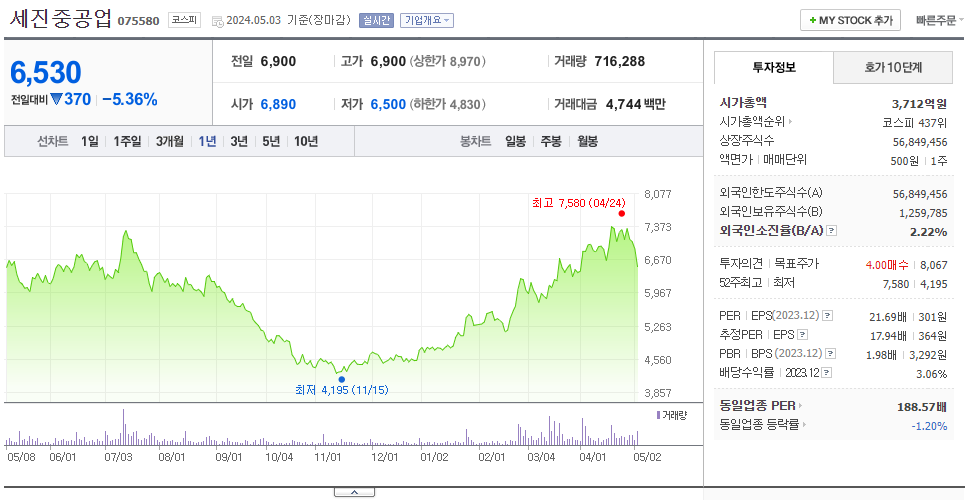Click the 코스피 437위 rank value
The height and width of the screenshot is (500, 968).
915,122
